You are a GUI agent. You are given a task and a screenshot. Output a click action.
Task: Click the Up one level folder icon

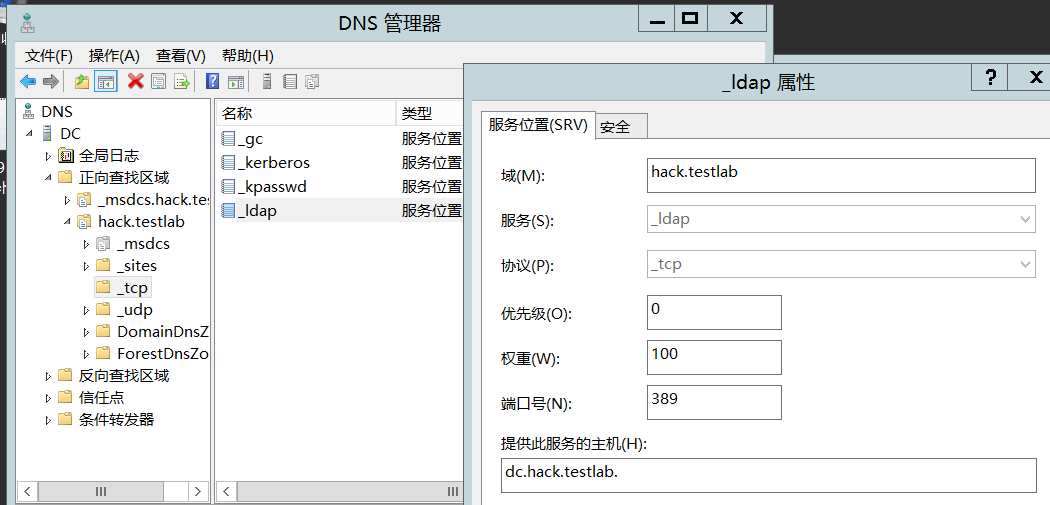(x=82, y=82)
